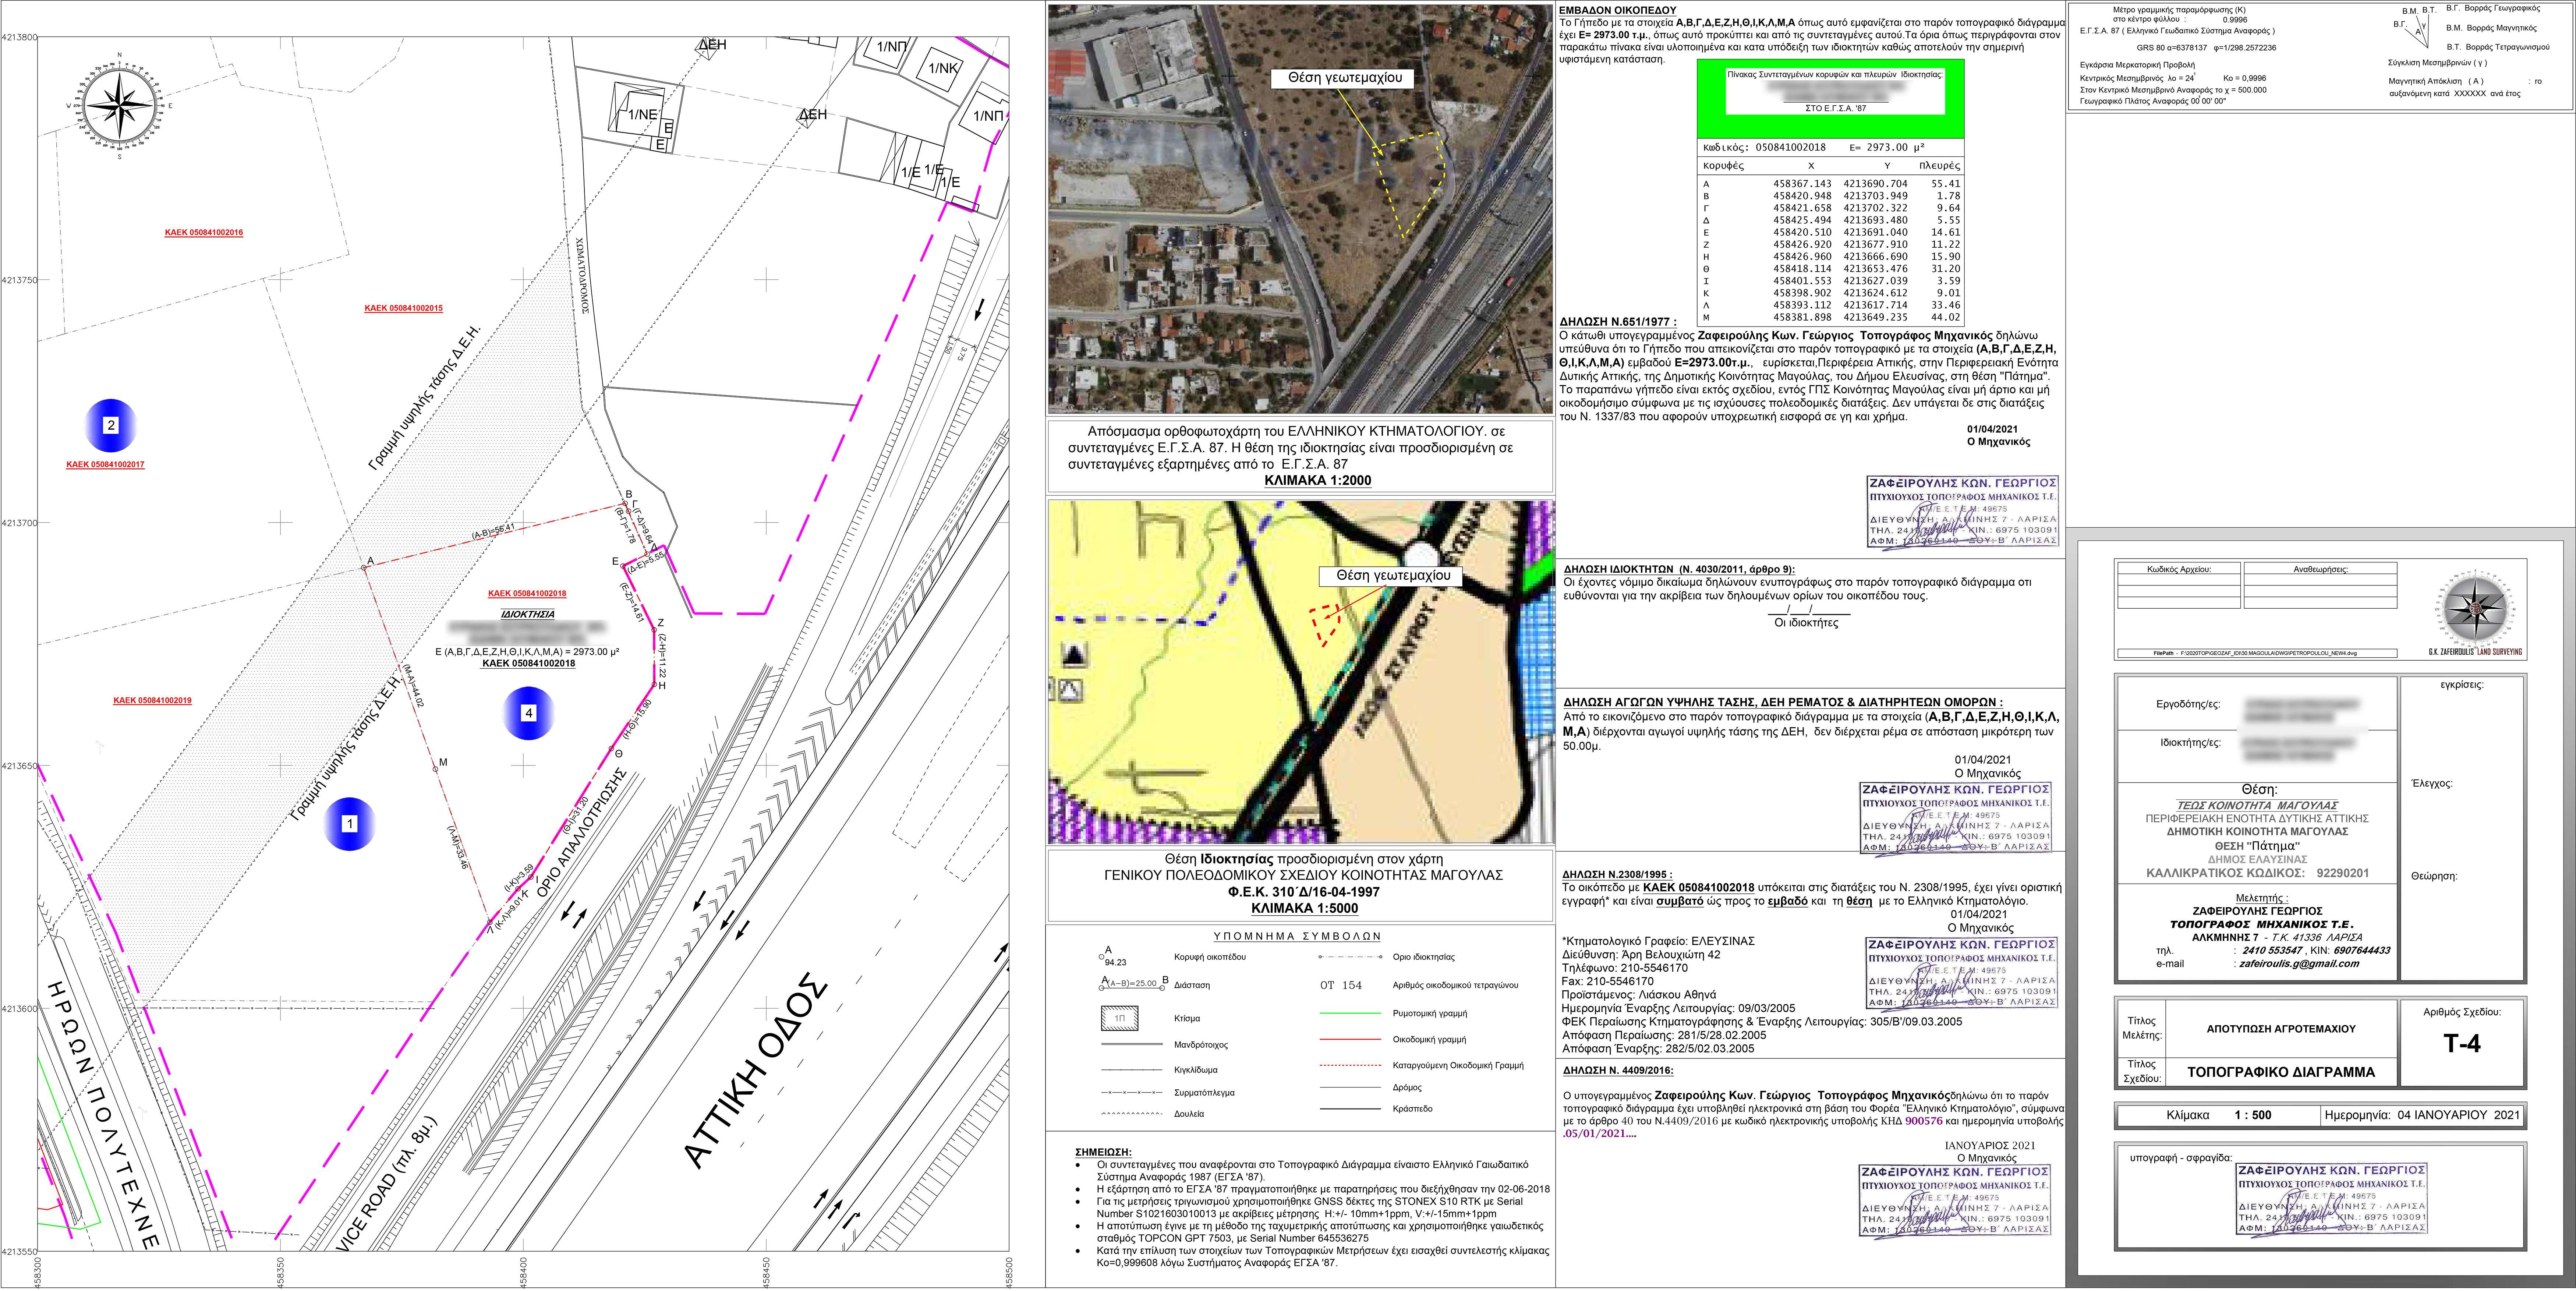Click the building label 1/ΝΕ
The height and width of the screenshot is (1291, 2576).
643,114
